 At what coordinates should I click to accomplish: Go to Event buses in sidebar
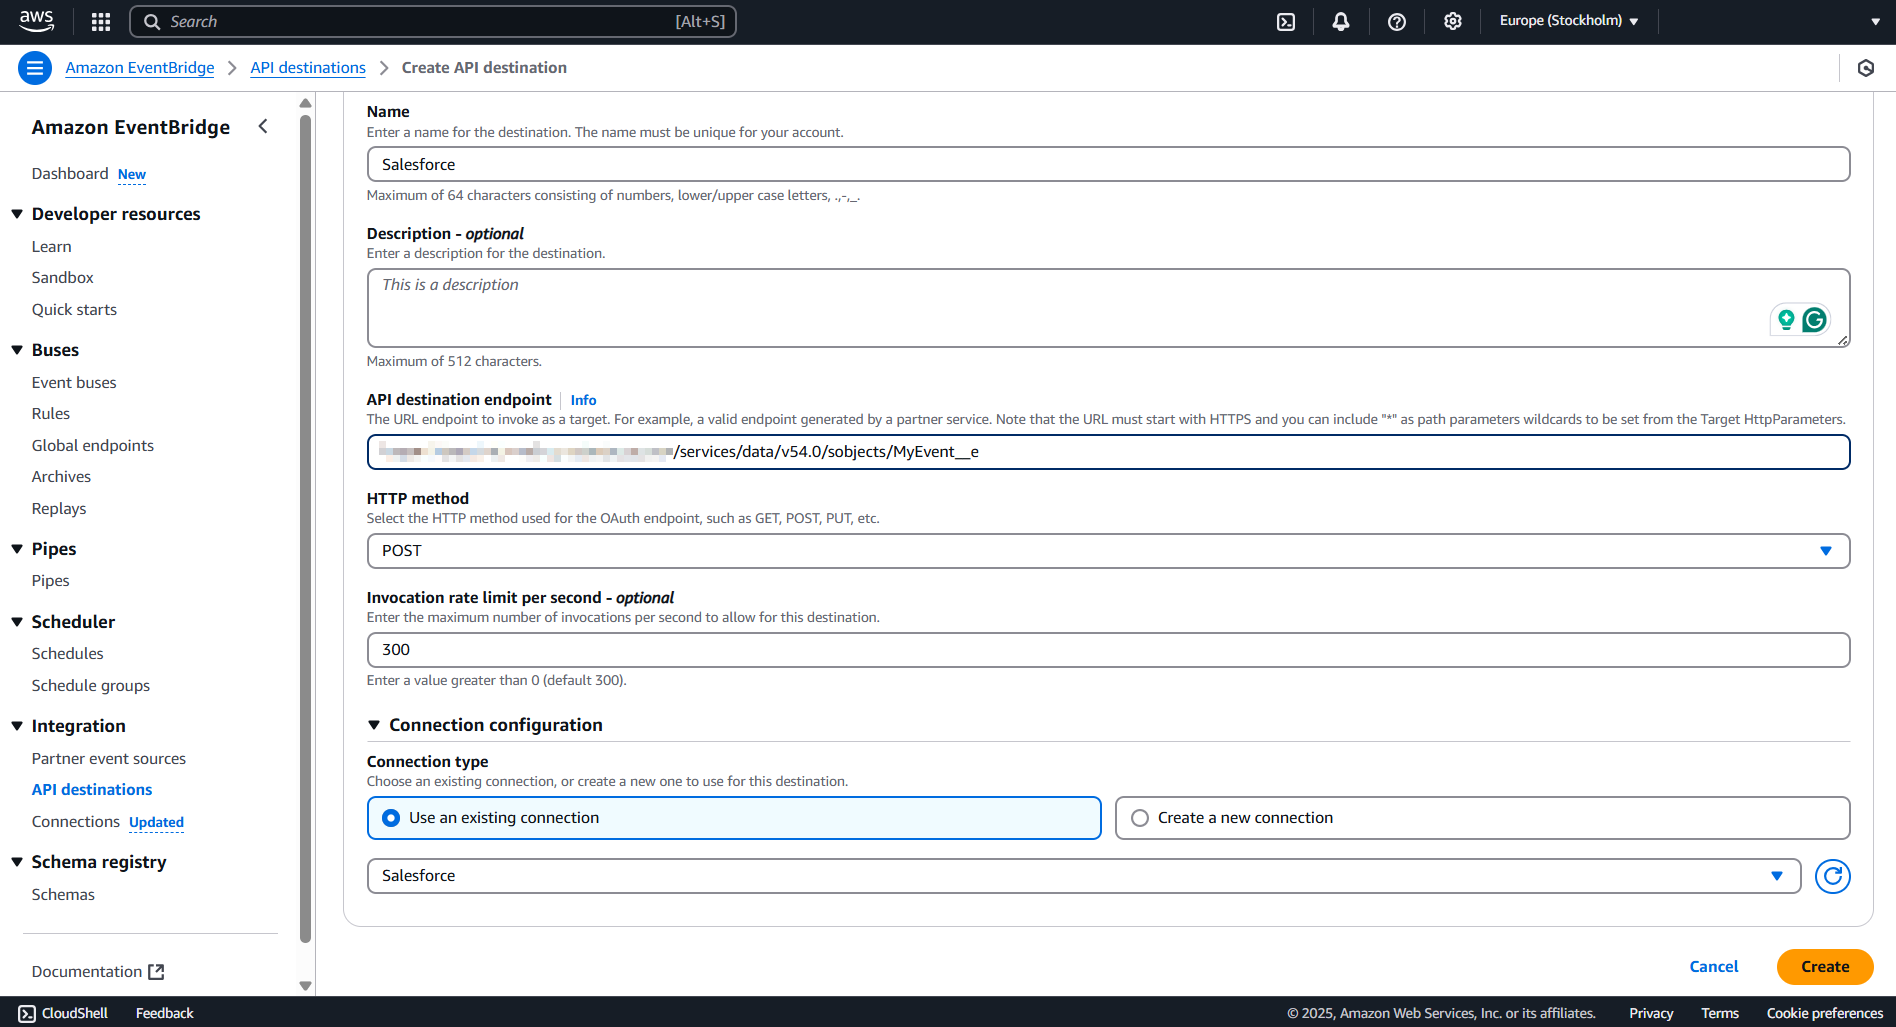[x=74, y=382]
